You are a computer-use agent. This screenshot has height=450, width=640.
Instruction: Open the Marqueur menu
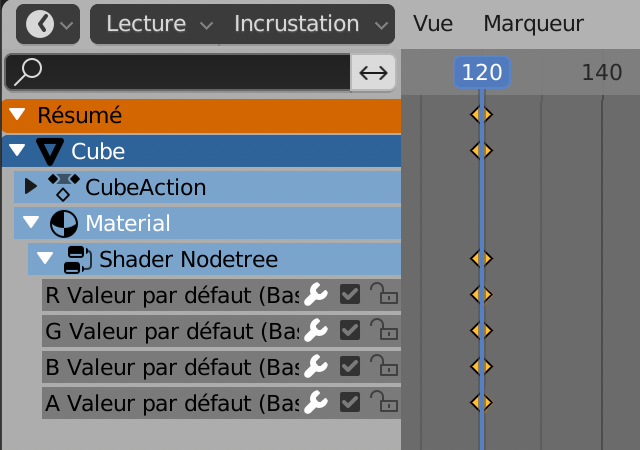533,24
